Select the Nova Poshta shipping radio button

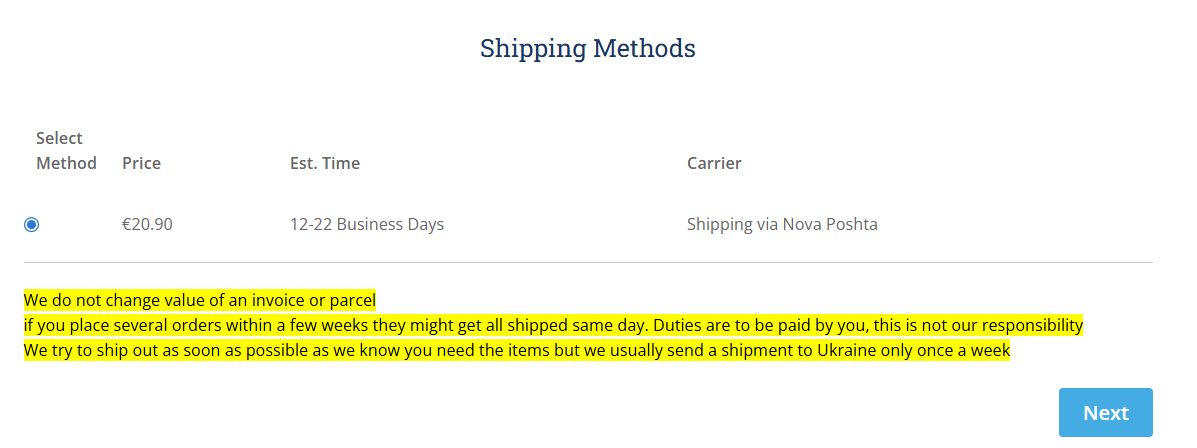click(31, 225)
